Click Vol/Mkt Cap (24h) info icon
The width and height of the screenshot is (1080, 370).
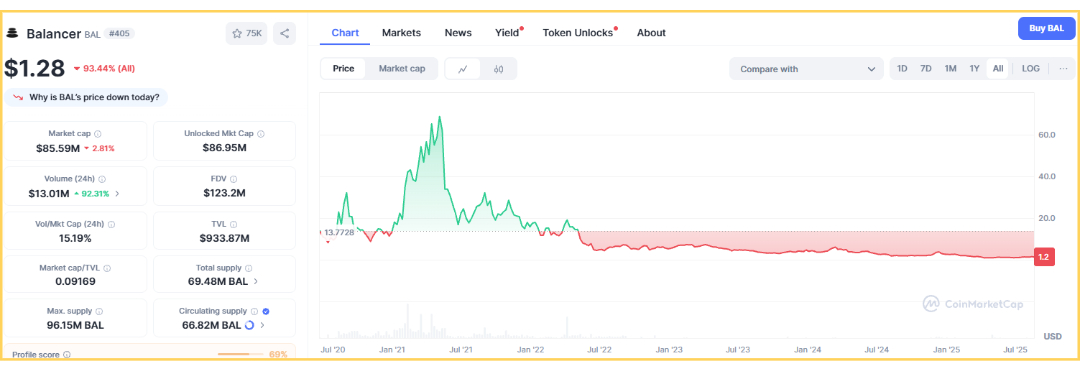[111, 224]
